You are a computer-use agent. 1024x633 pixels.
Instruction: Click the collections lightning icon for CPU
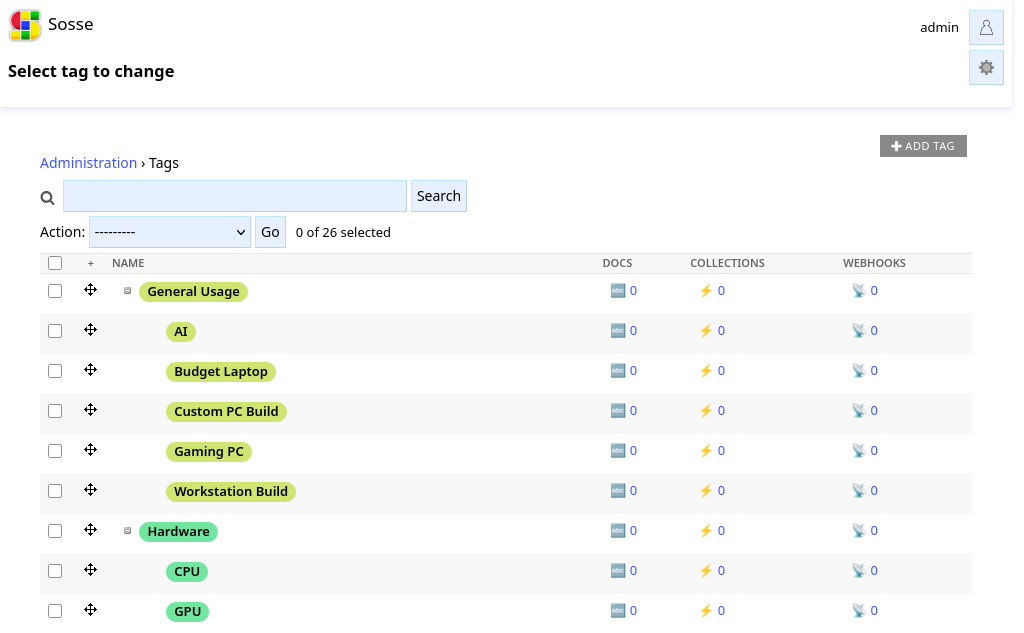click(x=706, y=570)
